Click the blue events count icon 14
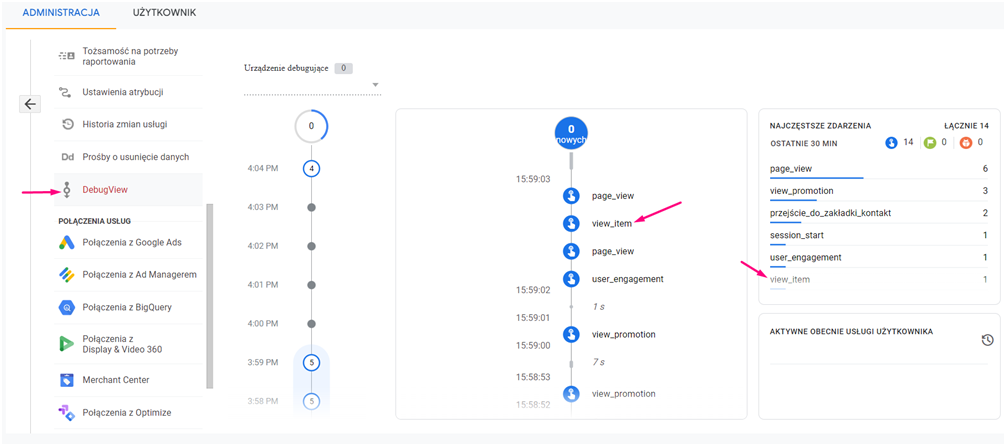The height and width of the screenshot is (446, 1006). [891, 142]
